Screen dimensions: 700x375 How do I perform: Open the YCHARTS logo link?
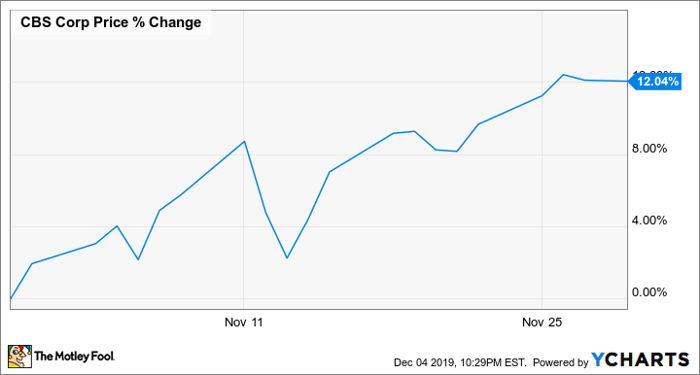point(641,359)
